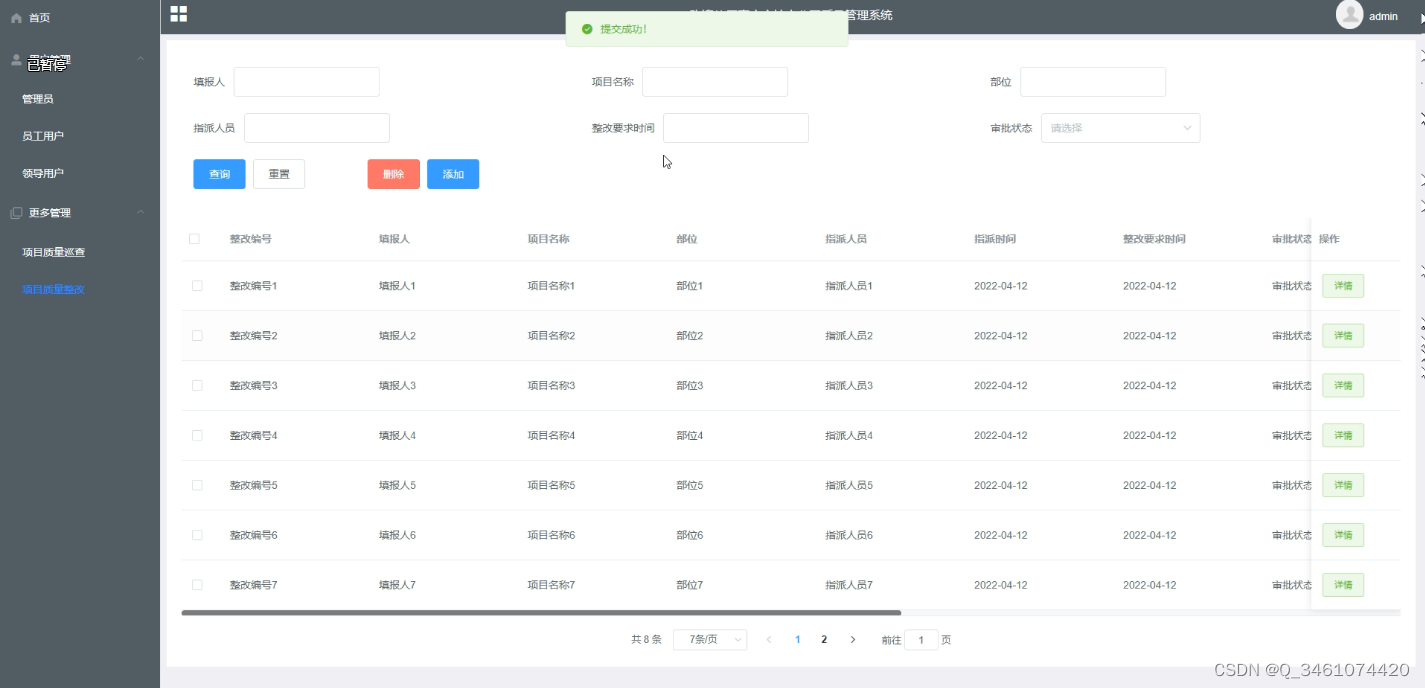
Task: Open 详情 for 整改编号5
Action: pyautogui.click(x=1343, y=486)
